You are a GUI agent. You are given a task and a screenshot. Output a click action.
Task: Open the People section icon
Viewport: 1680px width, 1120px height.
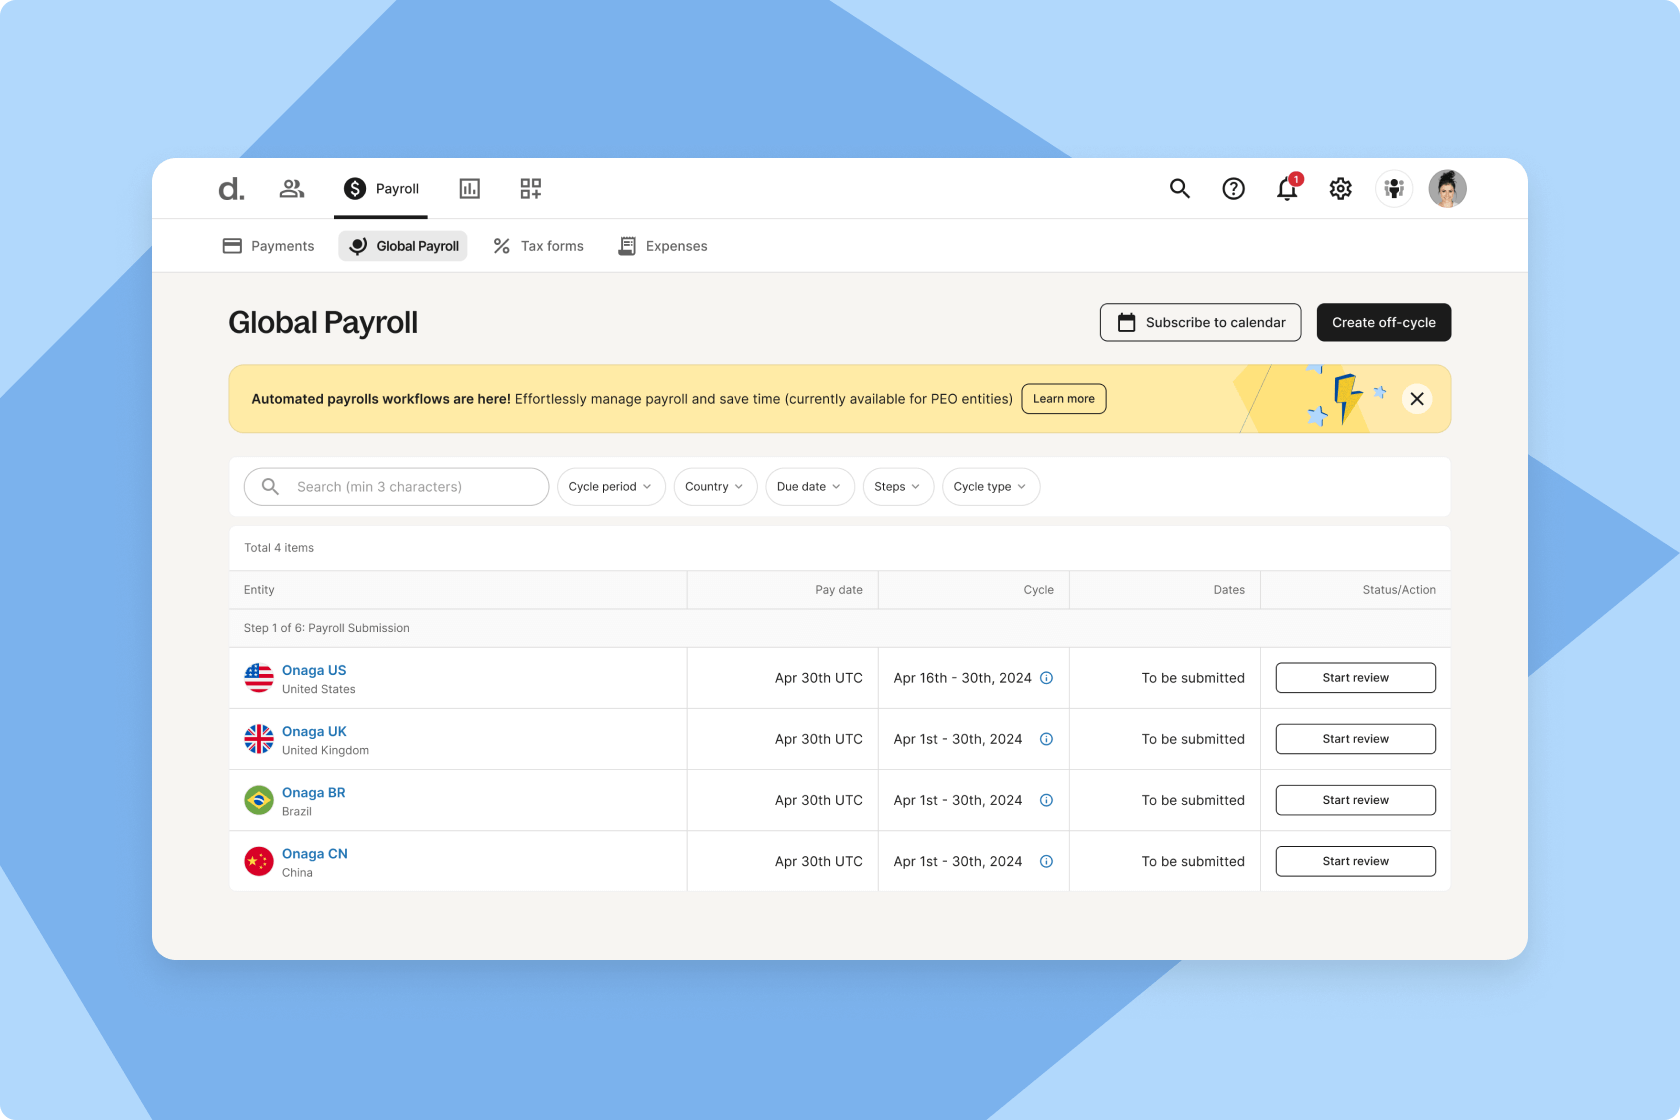tap(291, 188)
